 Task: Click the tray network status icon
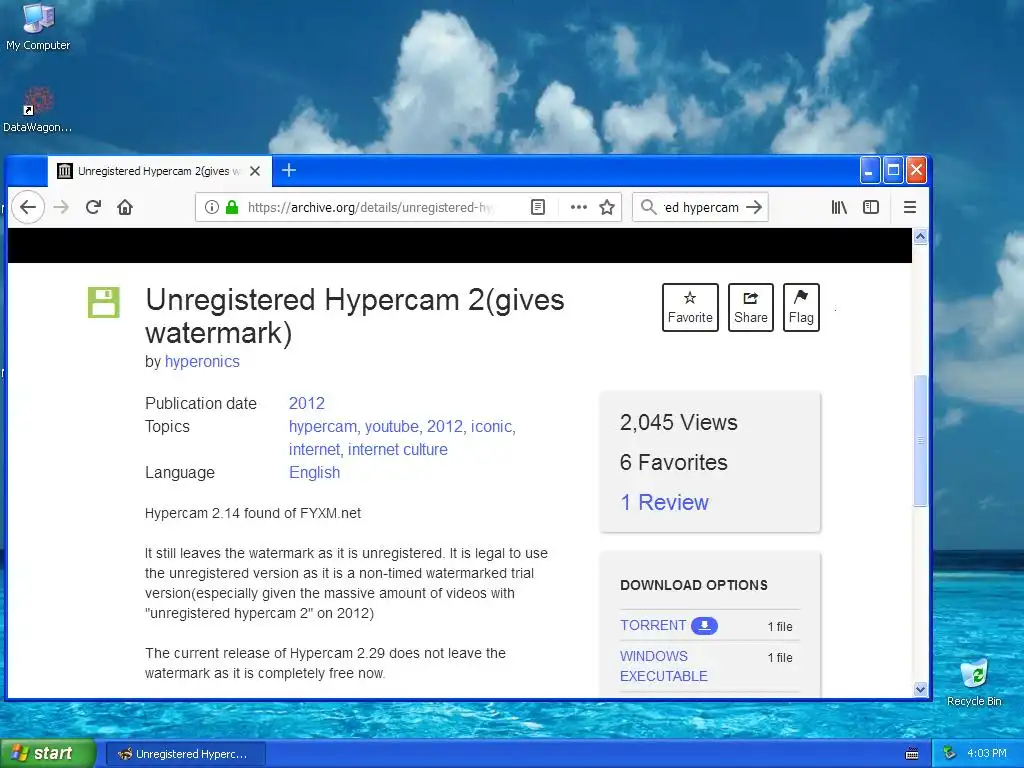click(x=950, y=754)
